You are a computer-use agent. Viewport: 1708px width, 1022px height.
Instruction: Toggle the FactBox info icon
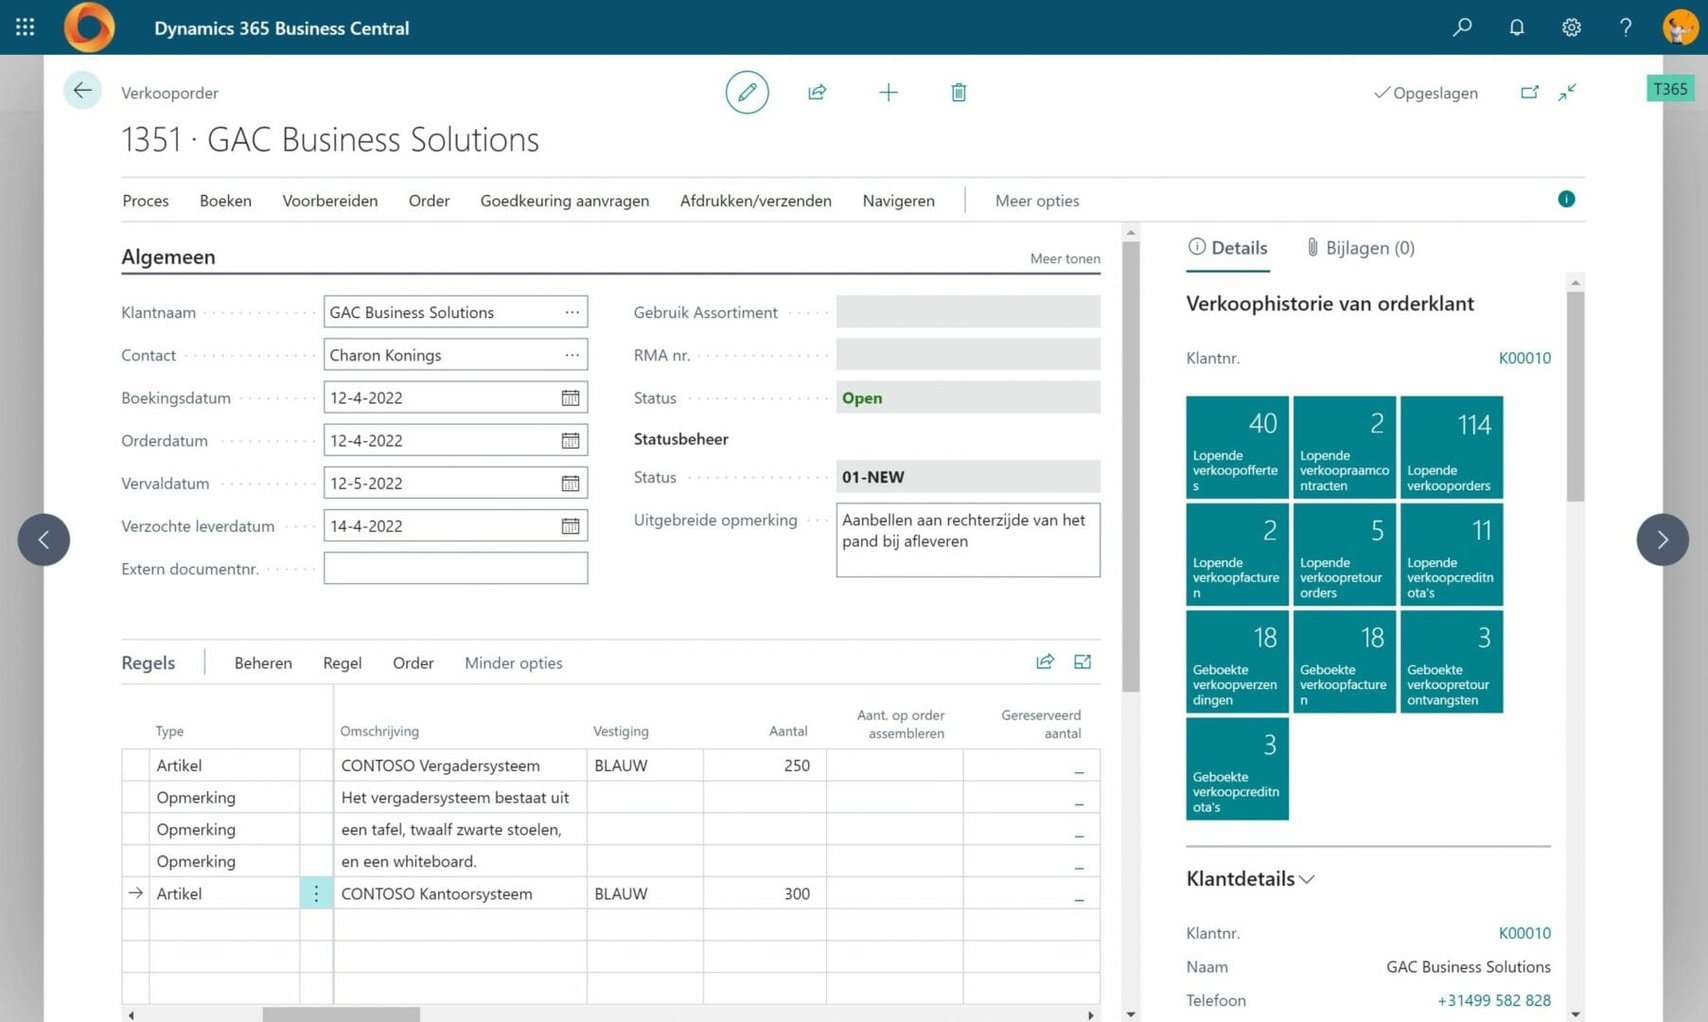click(1566, 199)
